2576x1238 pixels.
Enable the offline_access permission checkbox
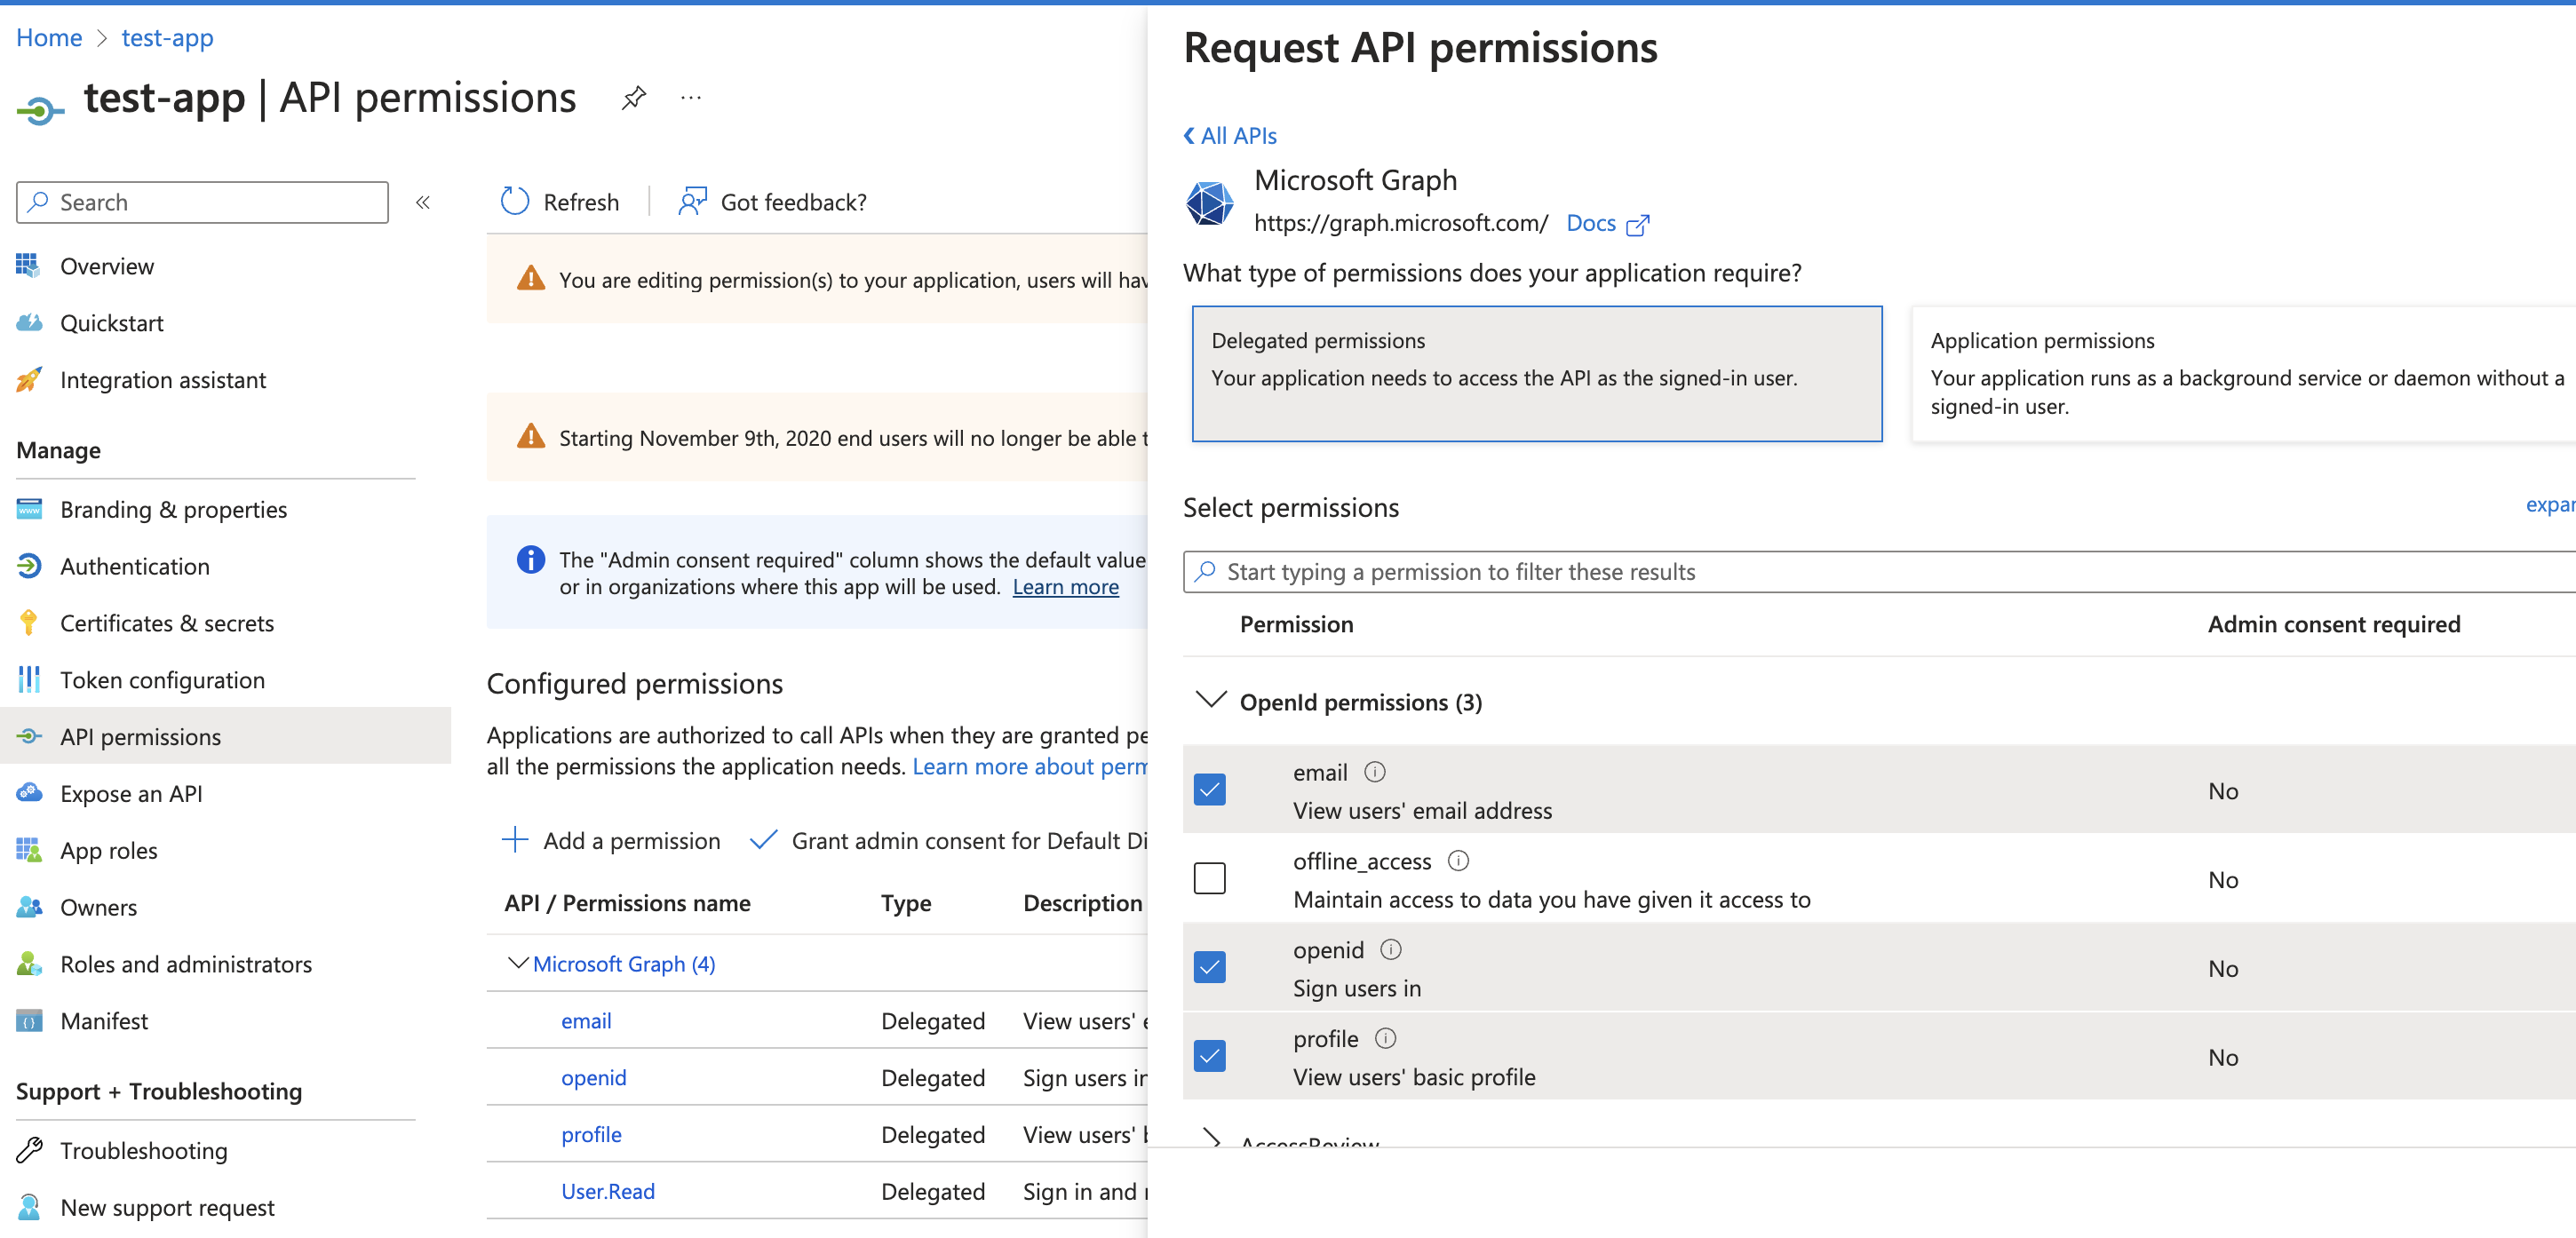(x=1209, y=879)
